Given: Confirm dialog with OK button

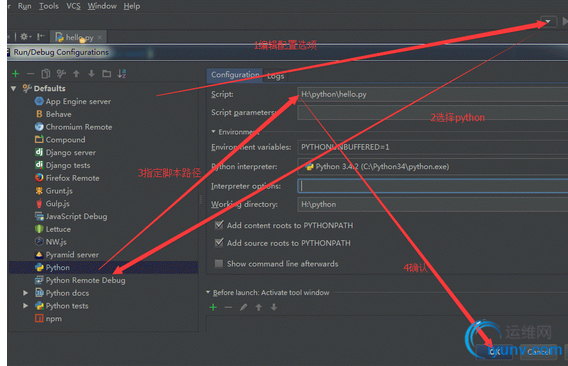Looking at the screenshot, I should tap(494, 352).
